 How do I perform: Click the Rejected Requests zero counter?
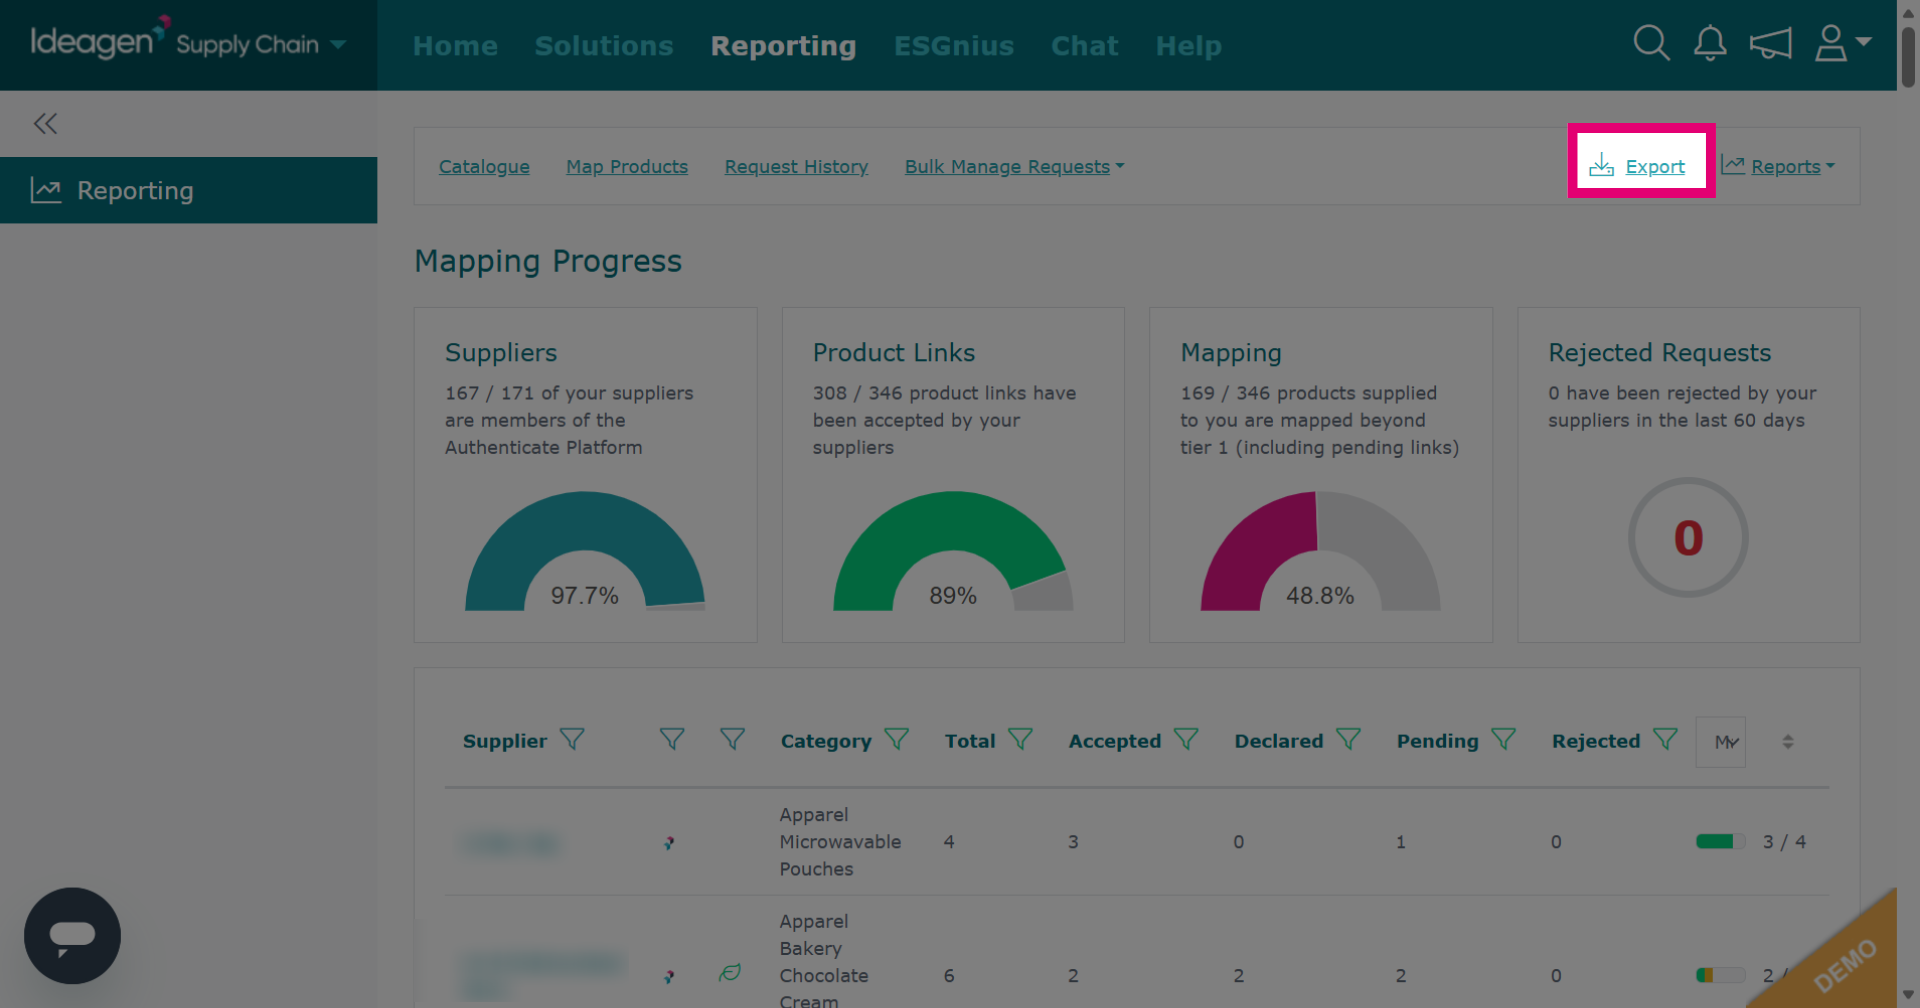(1688, 538)
